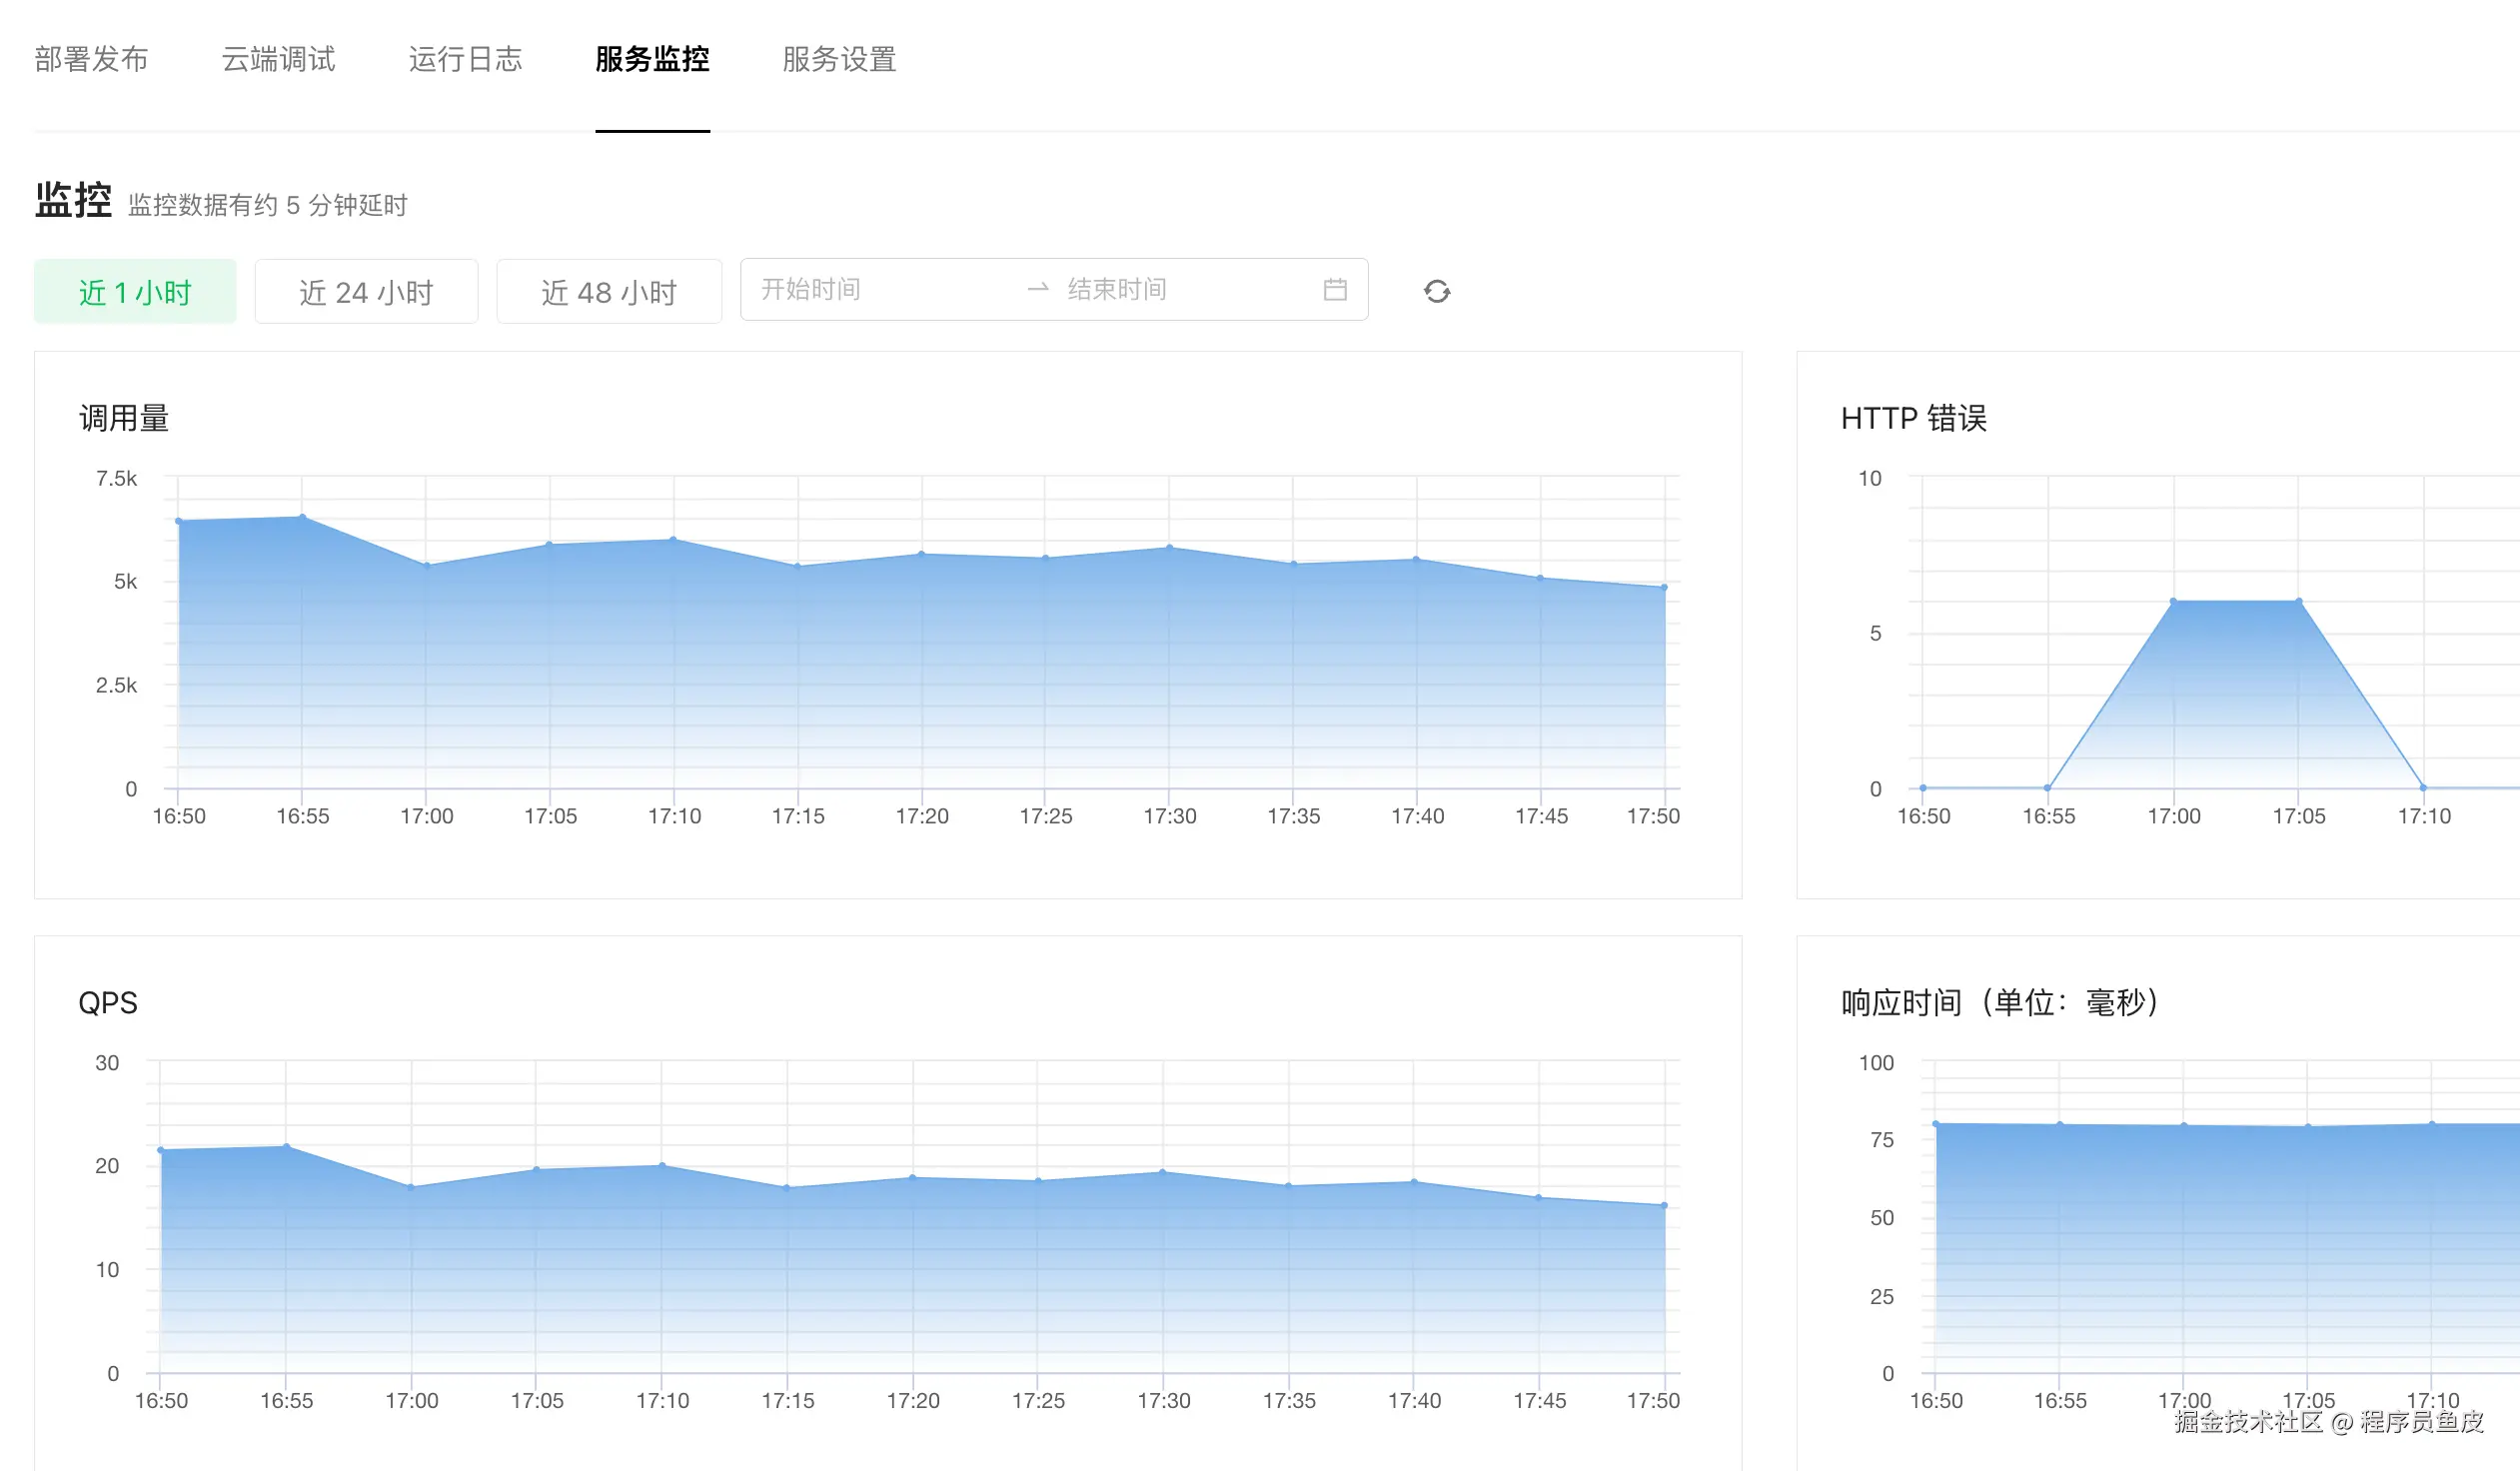Open the 云端调试 tab
The image size is (2520, 1471).
[278, 60]
